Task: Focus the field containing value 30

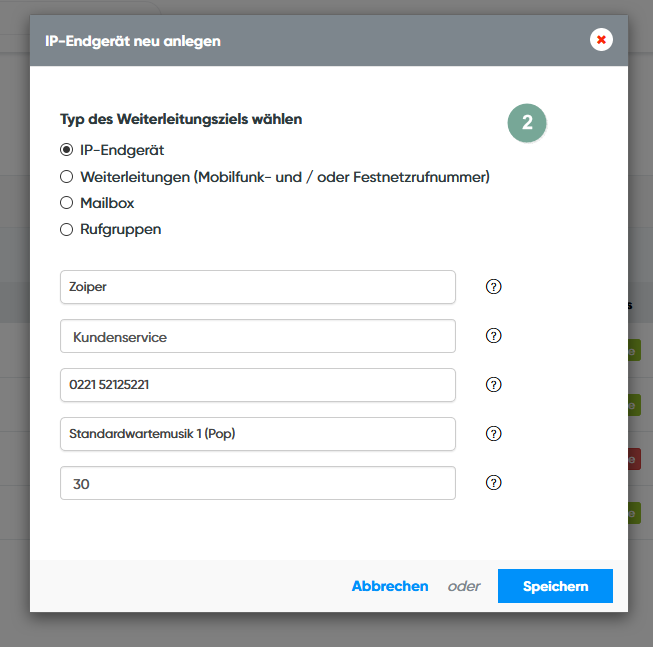Action: tap(257, 483)
